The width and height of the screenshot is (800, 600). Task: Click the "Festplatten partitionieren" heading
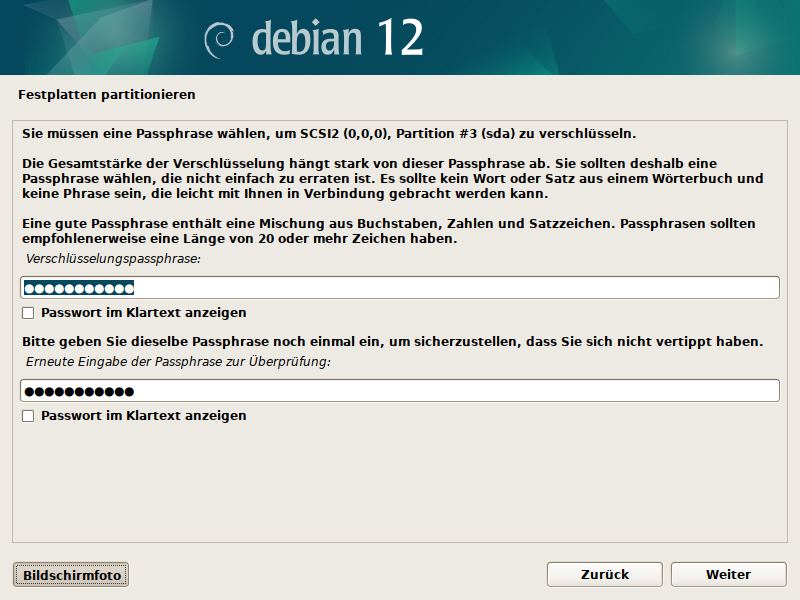point(106,95)
